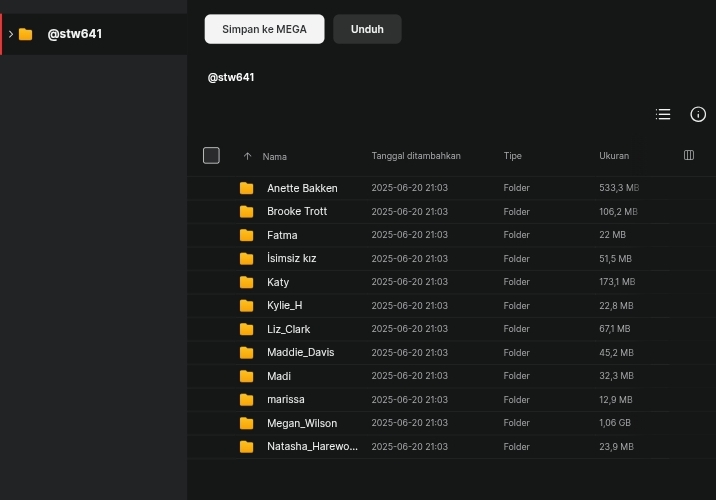Select marissa folder name

tap(286, 400)
